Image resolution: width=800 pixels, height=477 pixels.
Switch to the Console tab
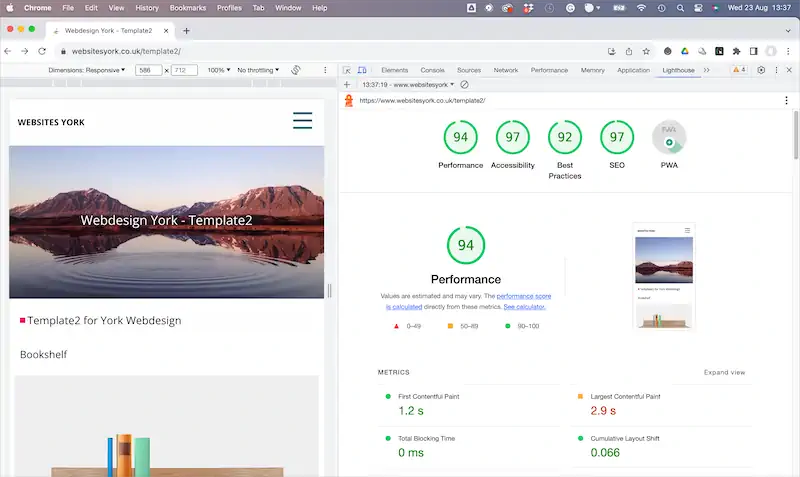coord(432,70)
